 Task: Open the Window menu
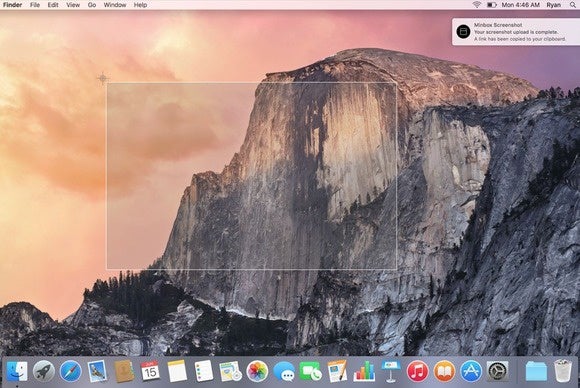pos(115,5)
